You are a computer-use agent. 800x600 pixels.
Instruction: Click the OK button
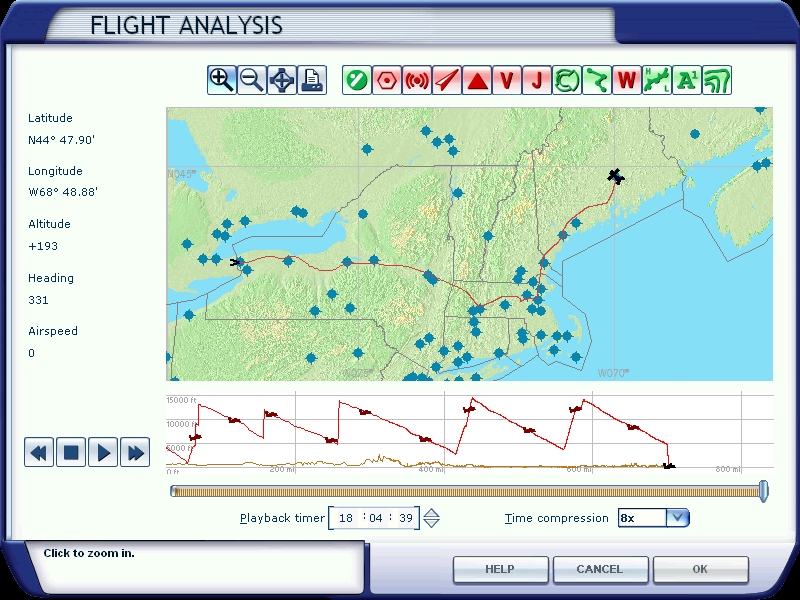(700, 569)
